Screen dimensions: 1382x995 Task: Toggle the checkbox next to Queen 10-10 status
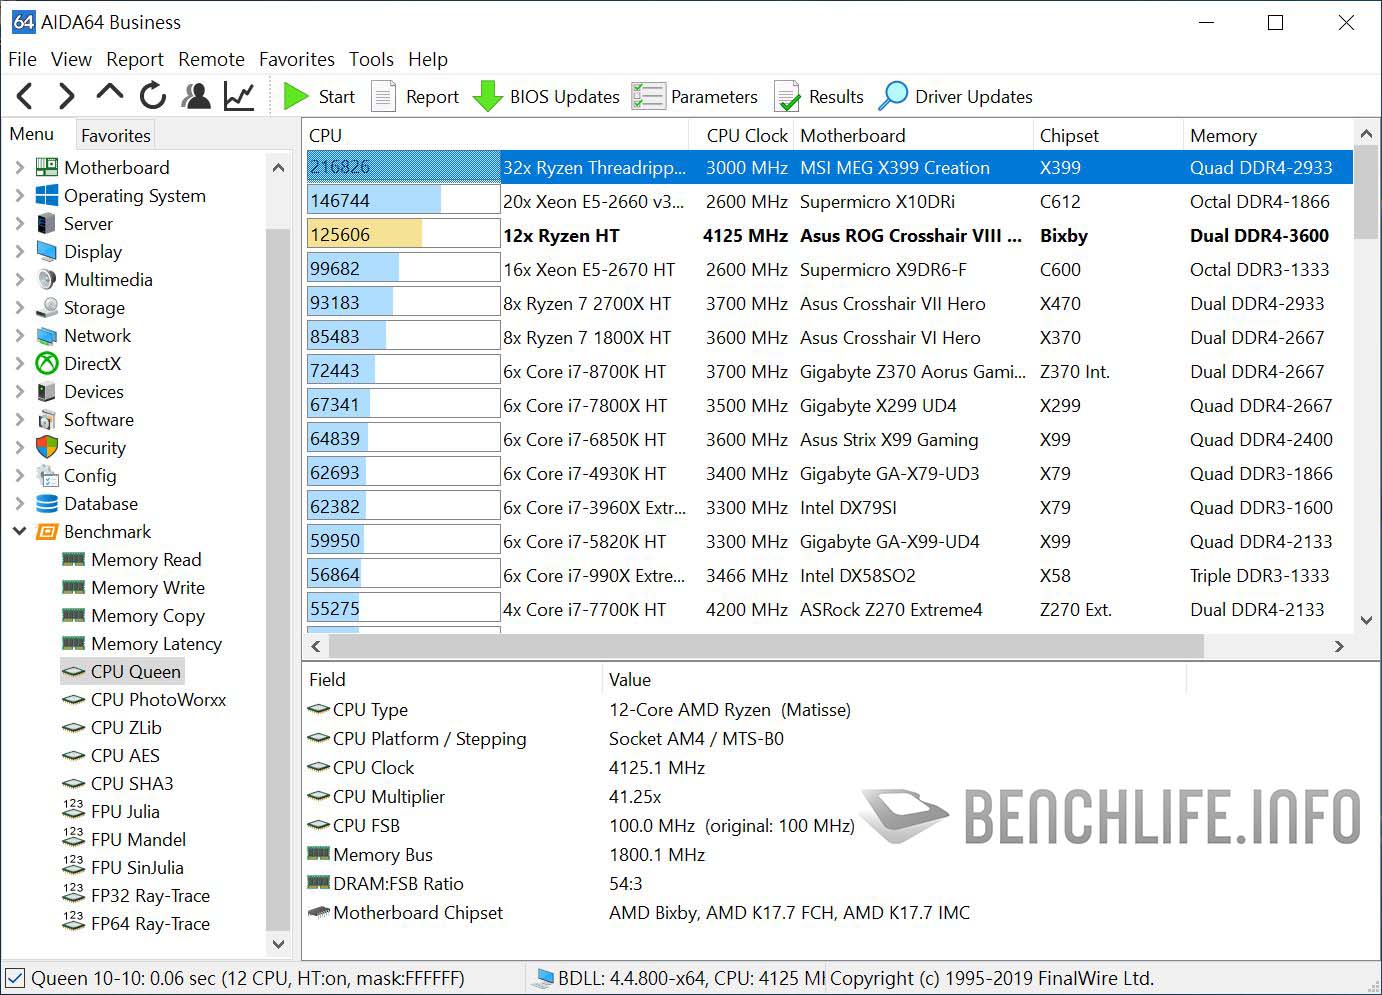[x=17, y=977]
